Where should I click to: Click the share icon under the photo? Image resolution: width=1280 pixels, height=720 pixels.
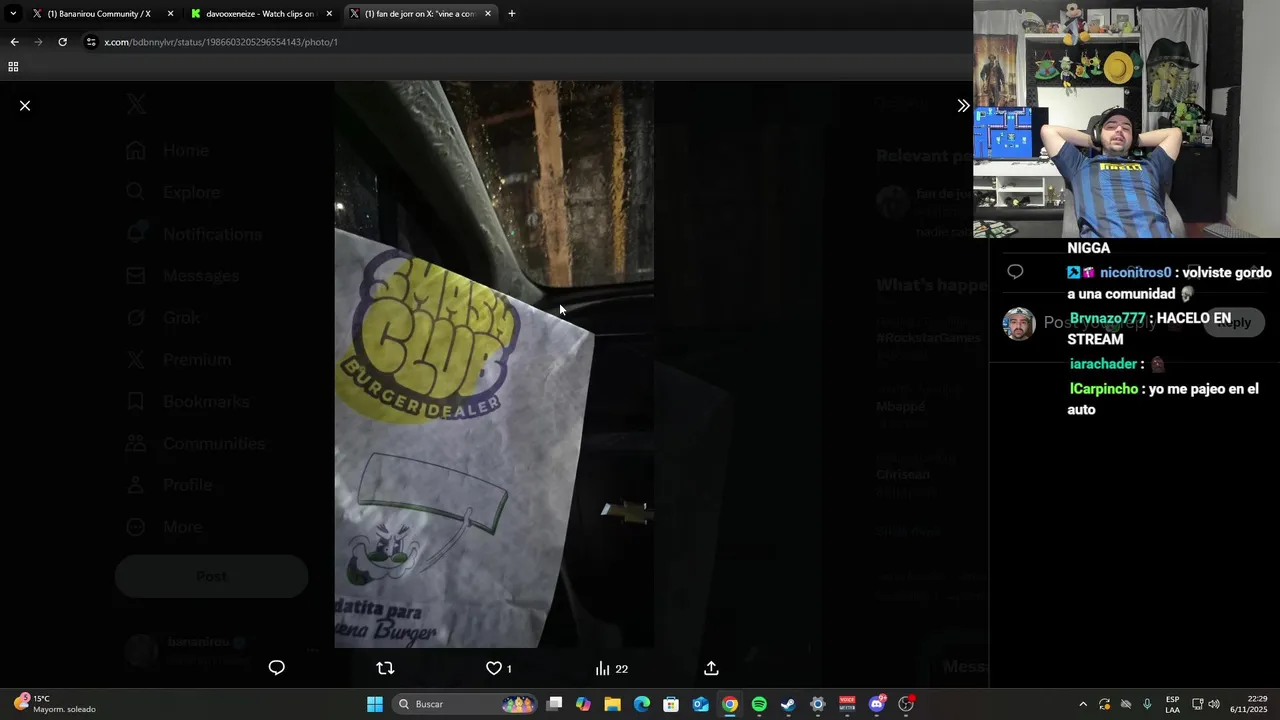tap(711, 668)
